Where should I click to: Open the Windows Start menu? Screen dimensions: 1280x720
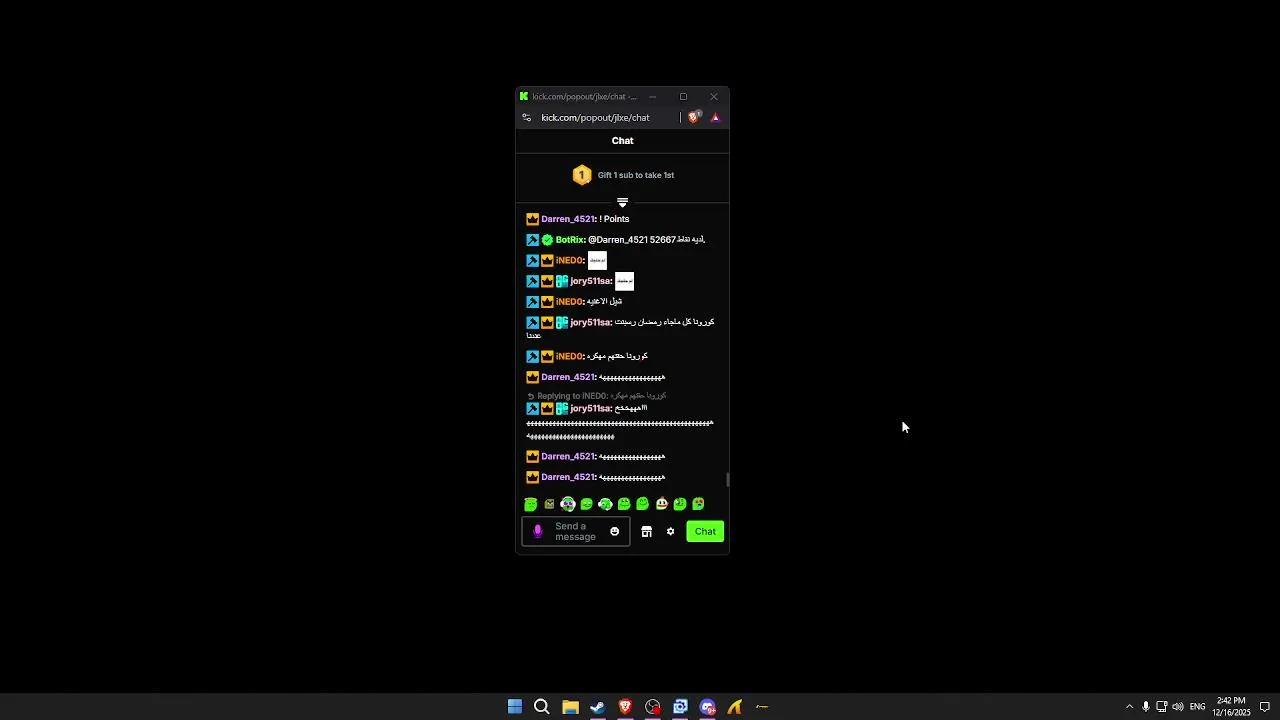point(515,707)
